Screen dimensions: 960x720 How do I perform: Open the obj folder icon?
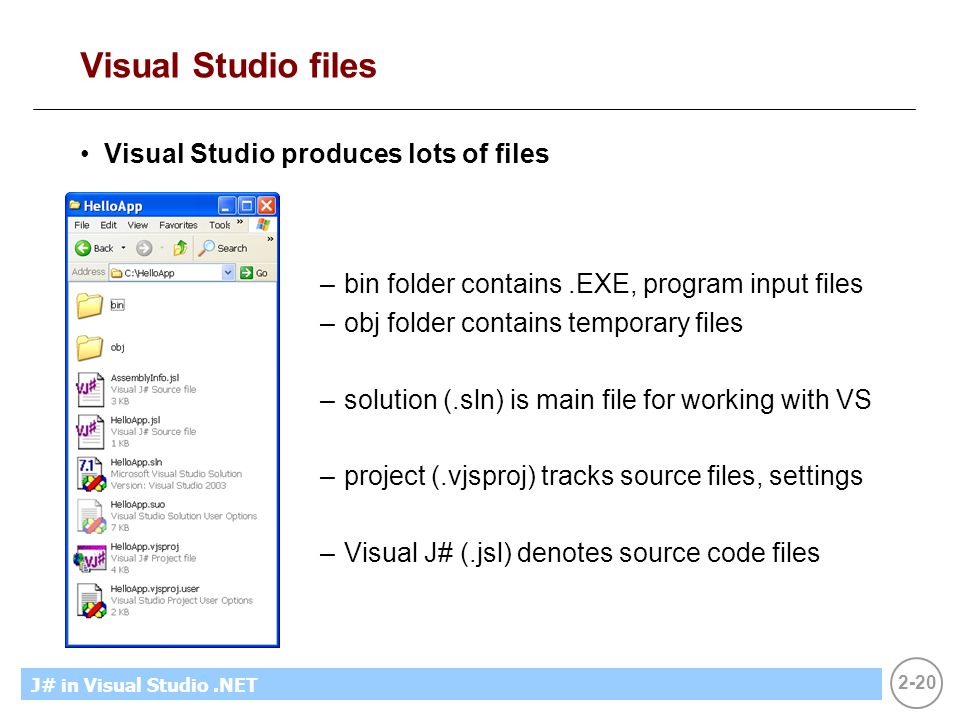[x=89, y=348]
